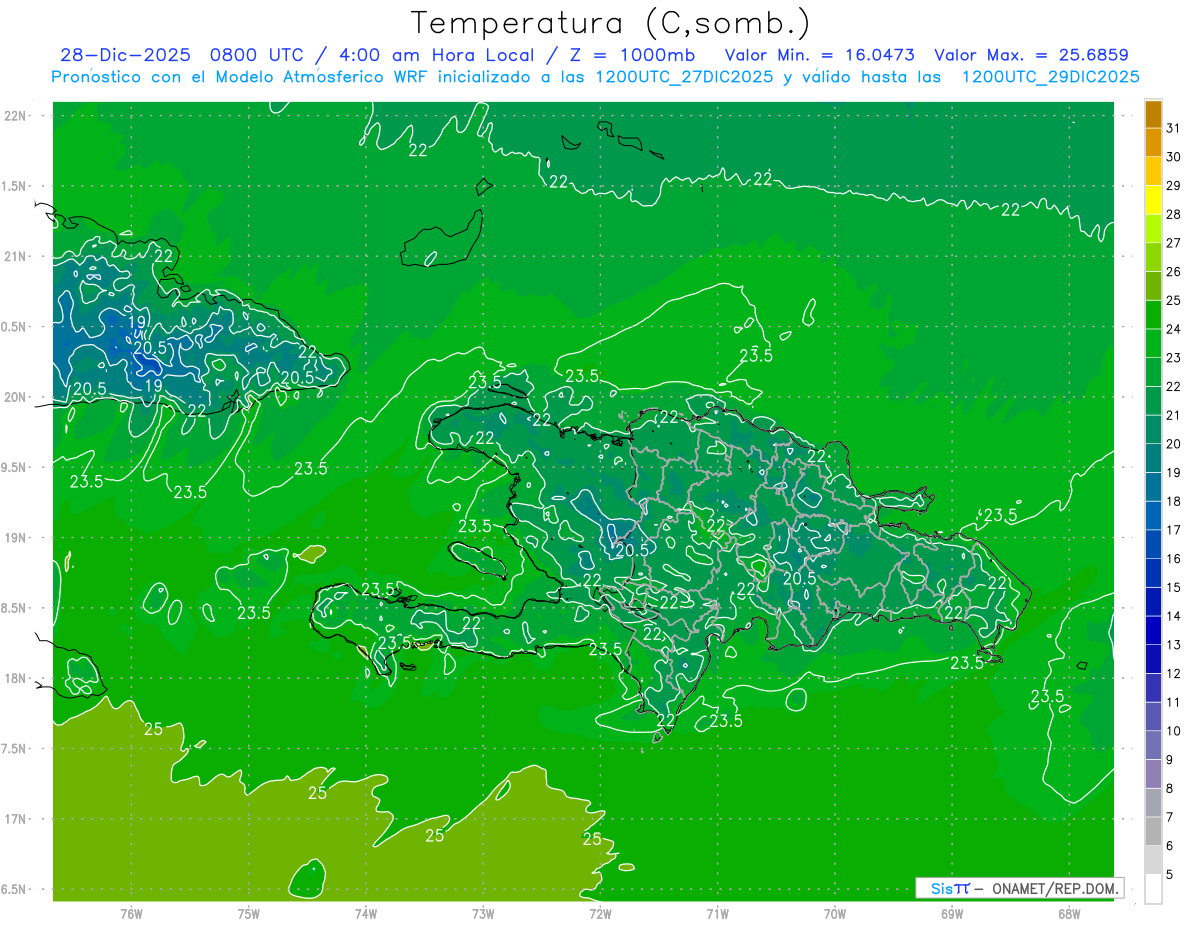Pick the yellow color bar segment between 28 and 29
The image size is (1200, 927).
coord(1153,200)
